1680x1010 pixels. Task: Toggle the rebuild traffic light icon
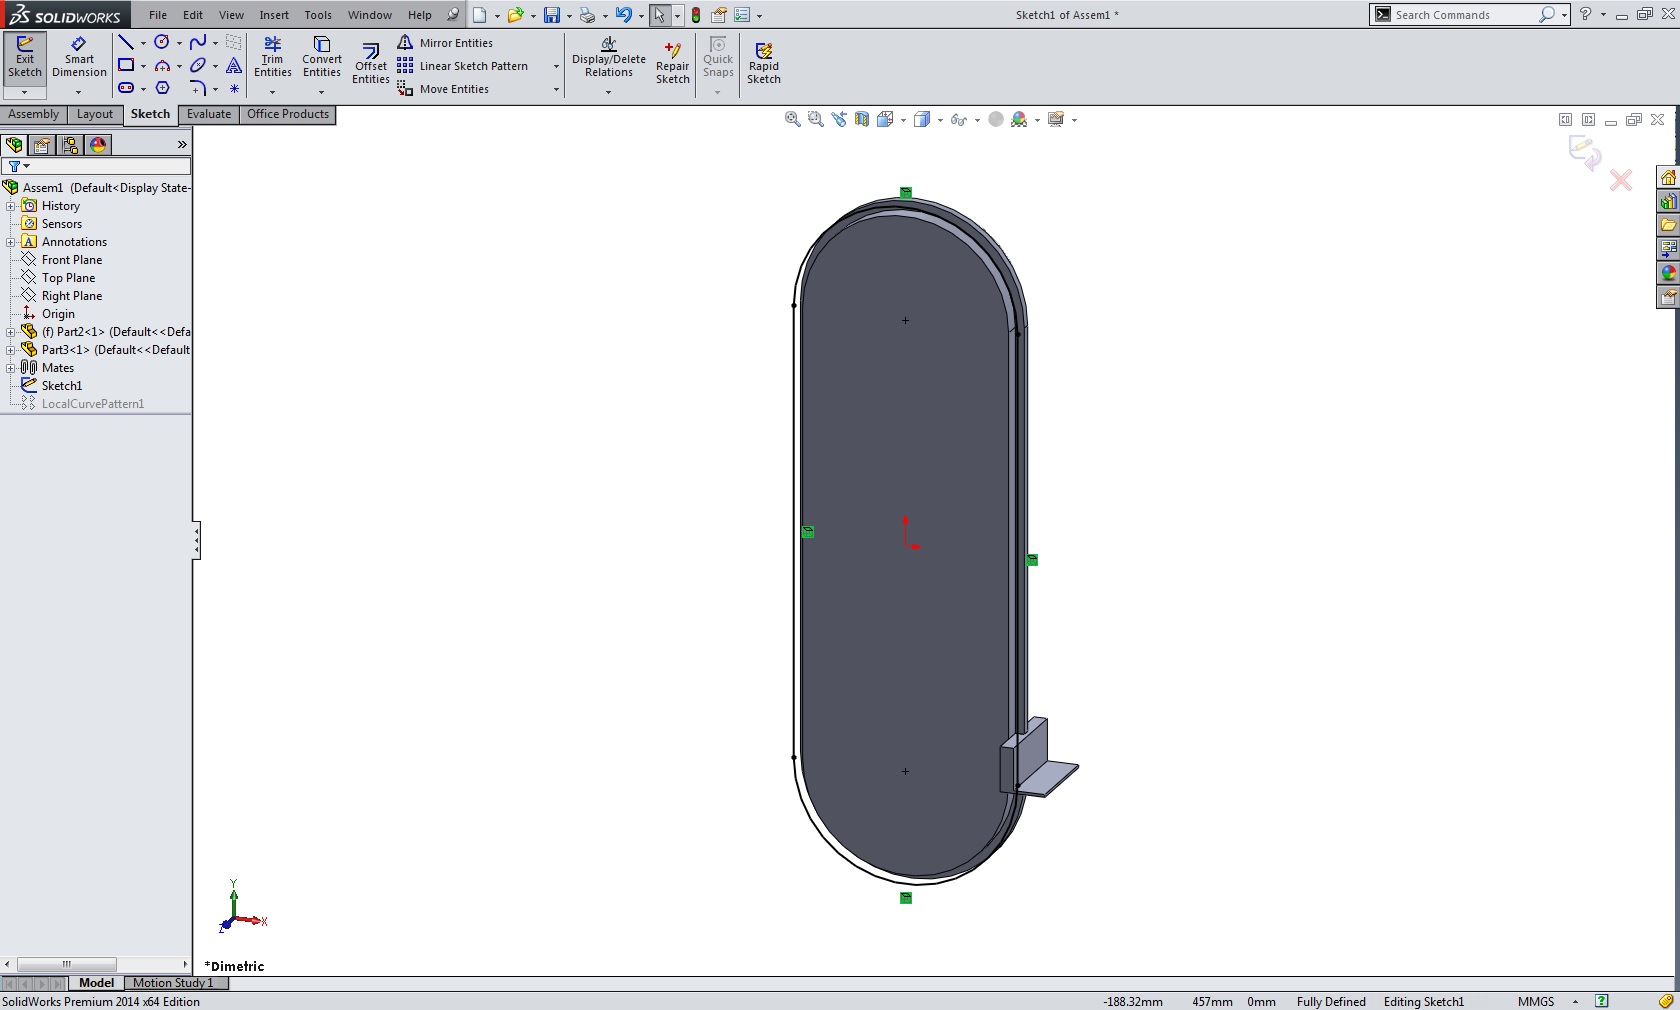(x=696, y=15)
